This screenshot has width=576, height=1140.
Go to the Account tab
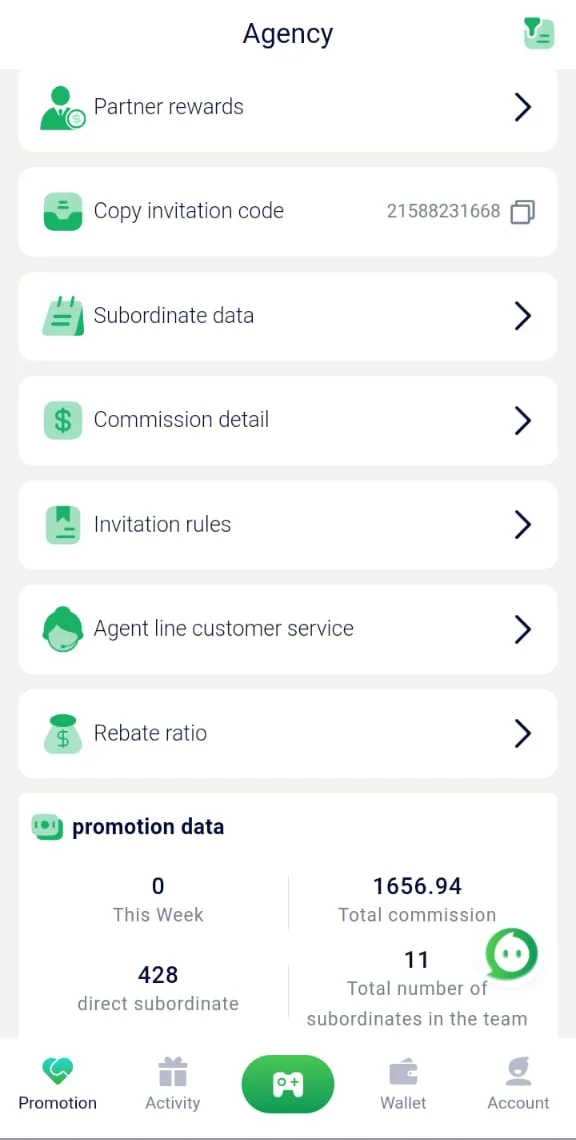point(518,1084)
